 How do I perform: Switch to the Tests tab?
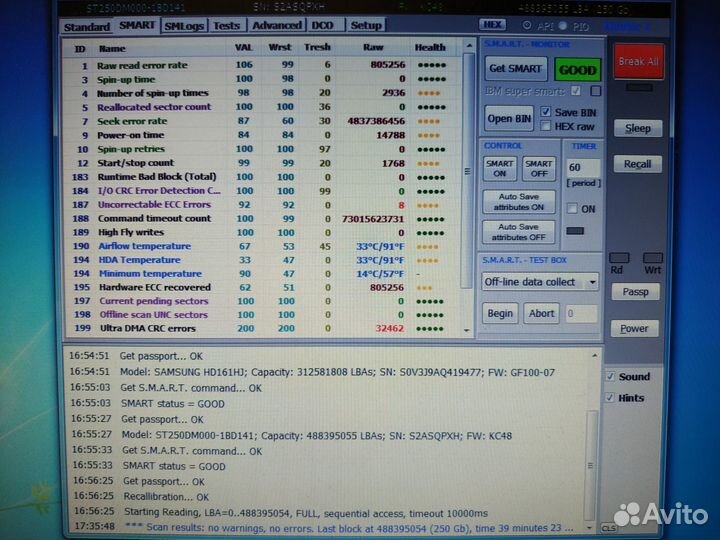point(227,25)
